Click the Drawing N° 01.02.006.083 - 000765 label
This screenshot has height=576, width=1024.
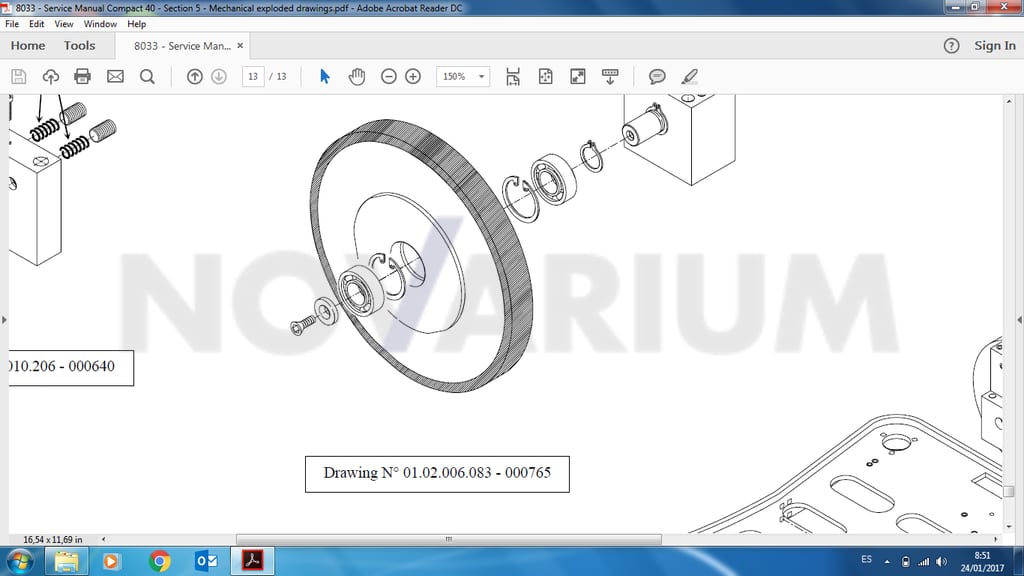coord(437,473)
